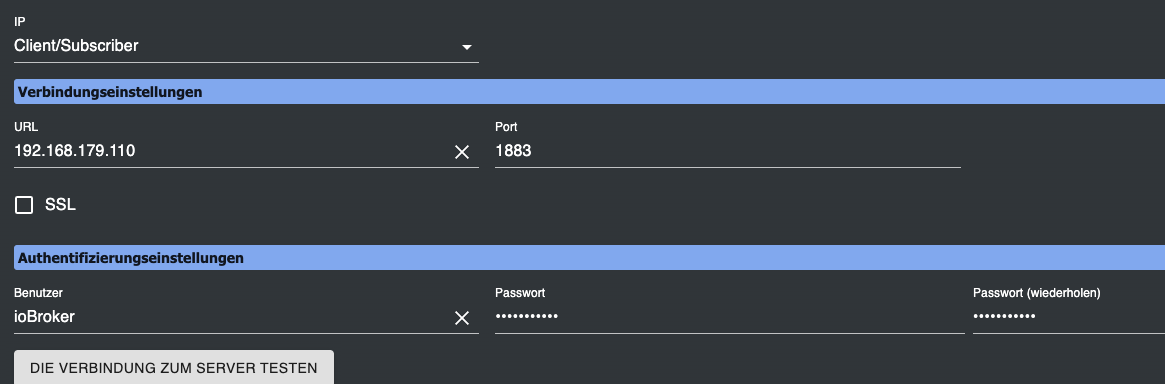Enable the SSL checkbox
This screenshot has height=384, width=1165.
click(24, 205)
